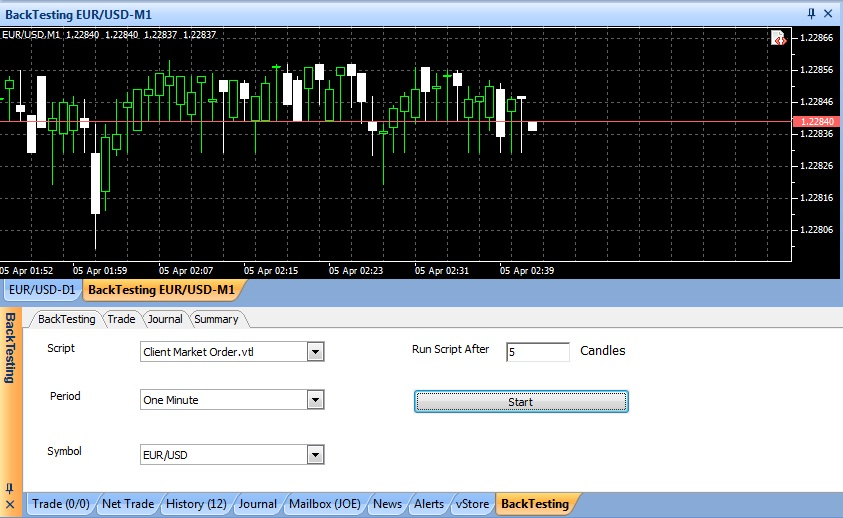Image resolution: width=843 pixels, height=518 pixels.
Task: Open the Period dropdown arrow
Action: click(316, 400)
